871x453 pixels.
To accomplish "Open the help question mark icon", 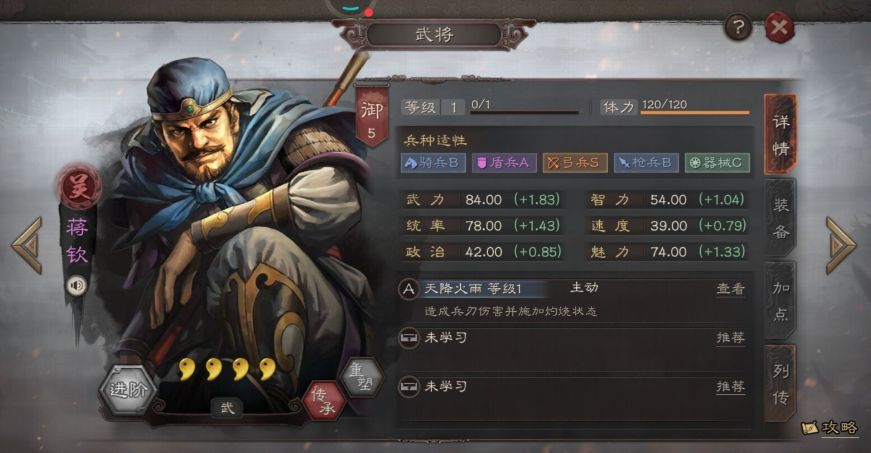I will [738, 27].
